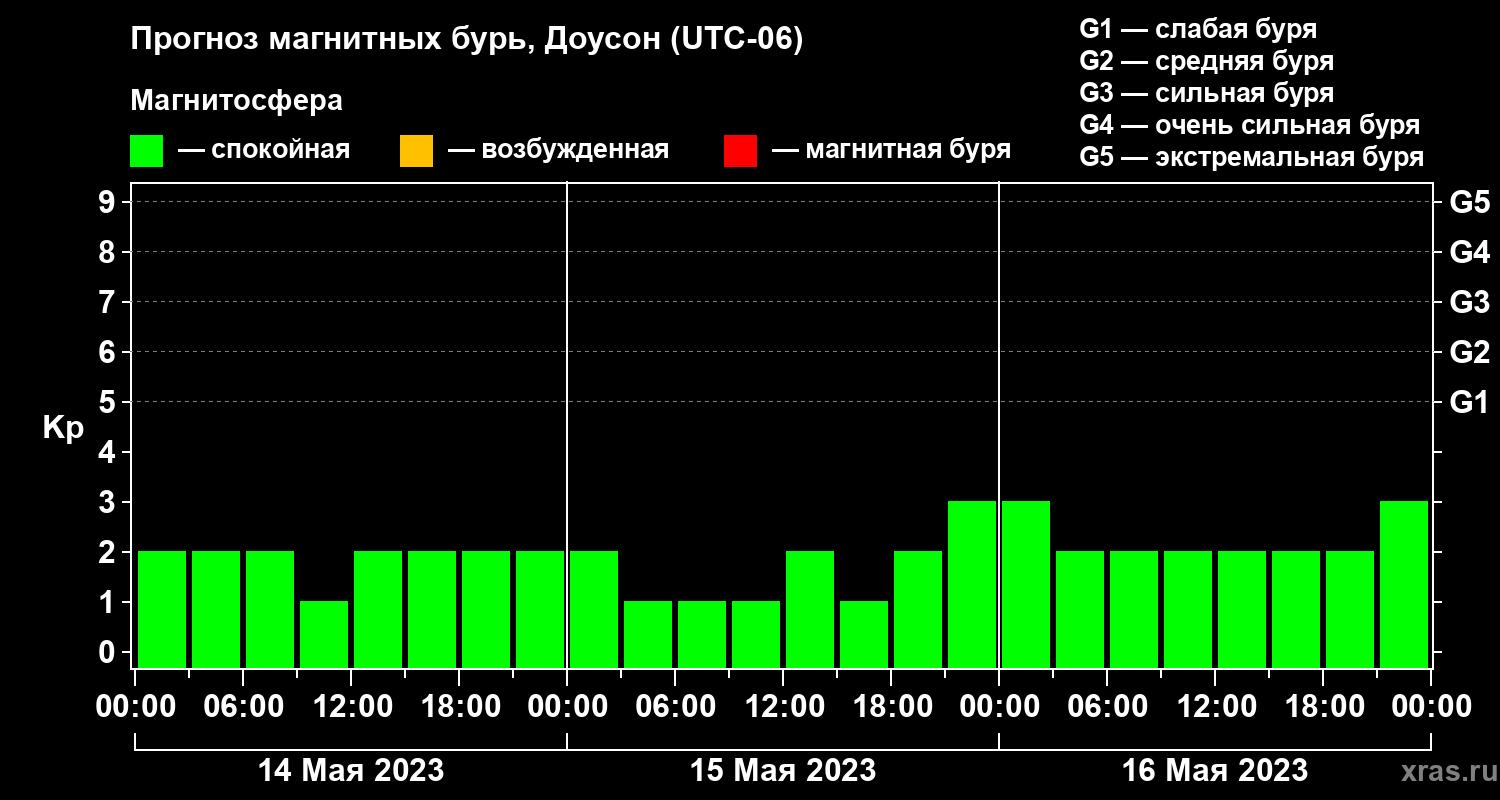Screen dimensions: 1500x800
Task: Click the 15 May 00:00–03:00 bar
Action: point(594,609)
